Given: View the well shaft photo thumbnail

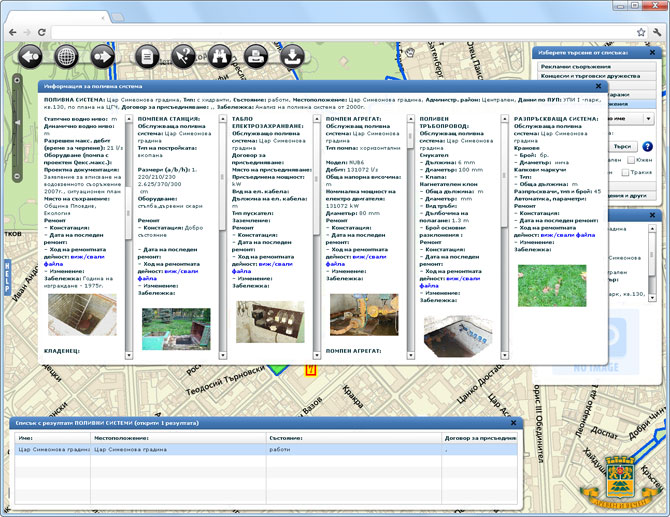Looking at the screenshot, I should coord(82,314).
